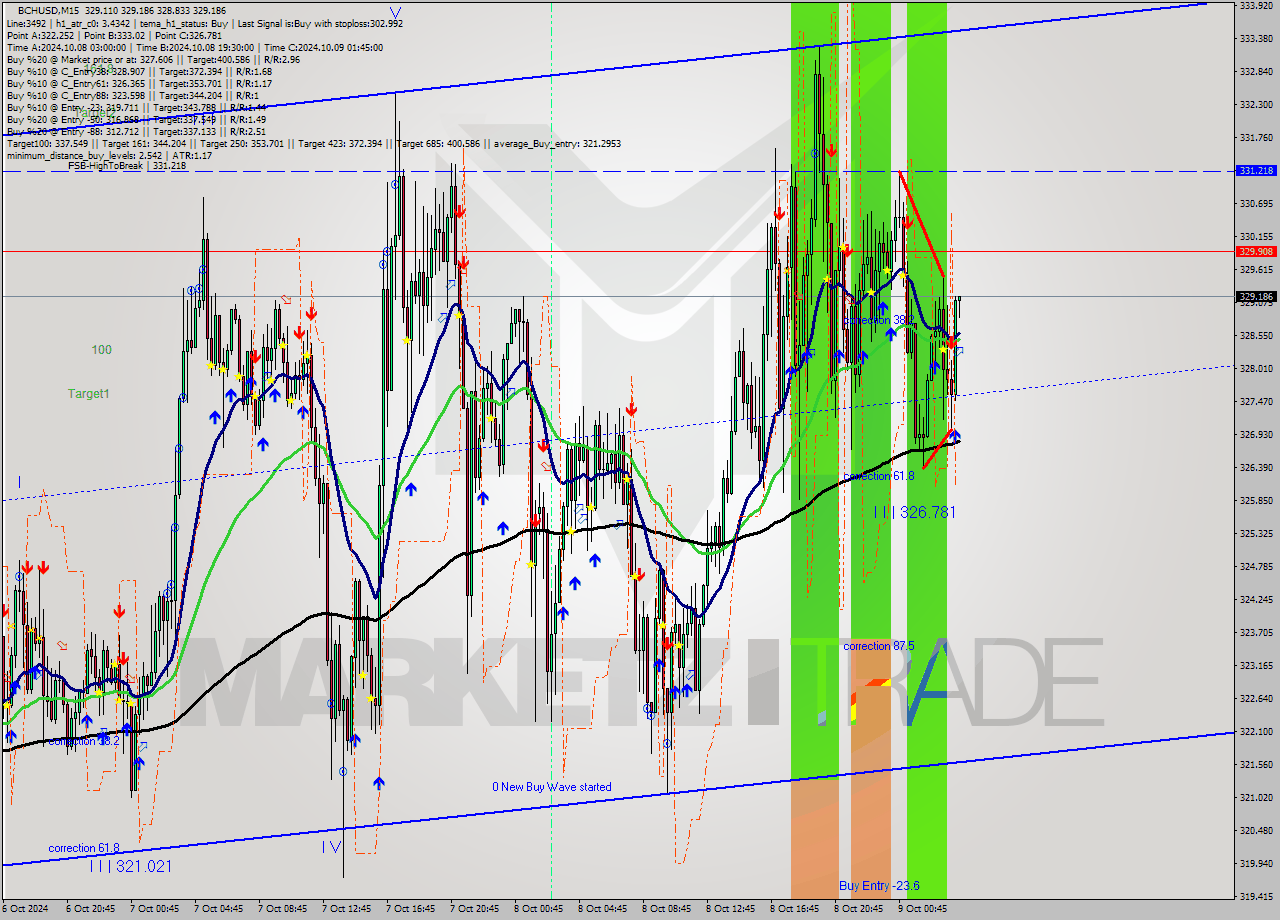Click the Buy Entry -23.6 label
The height and width of the screenshot is (920, 1280).
(879, 886)
